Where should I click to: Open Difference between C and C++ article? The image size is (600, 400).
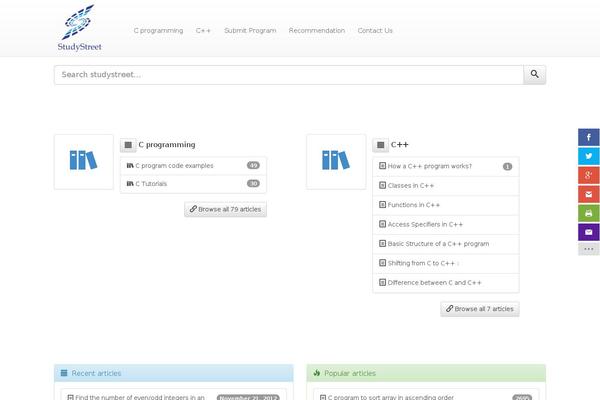click(434, 282)
